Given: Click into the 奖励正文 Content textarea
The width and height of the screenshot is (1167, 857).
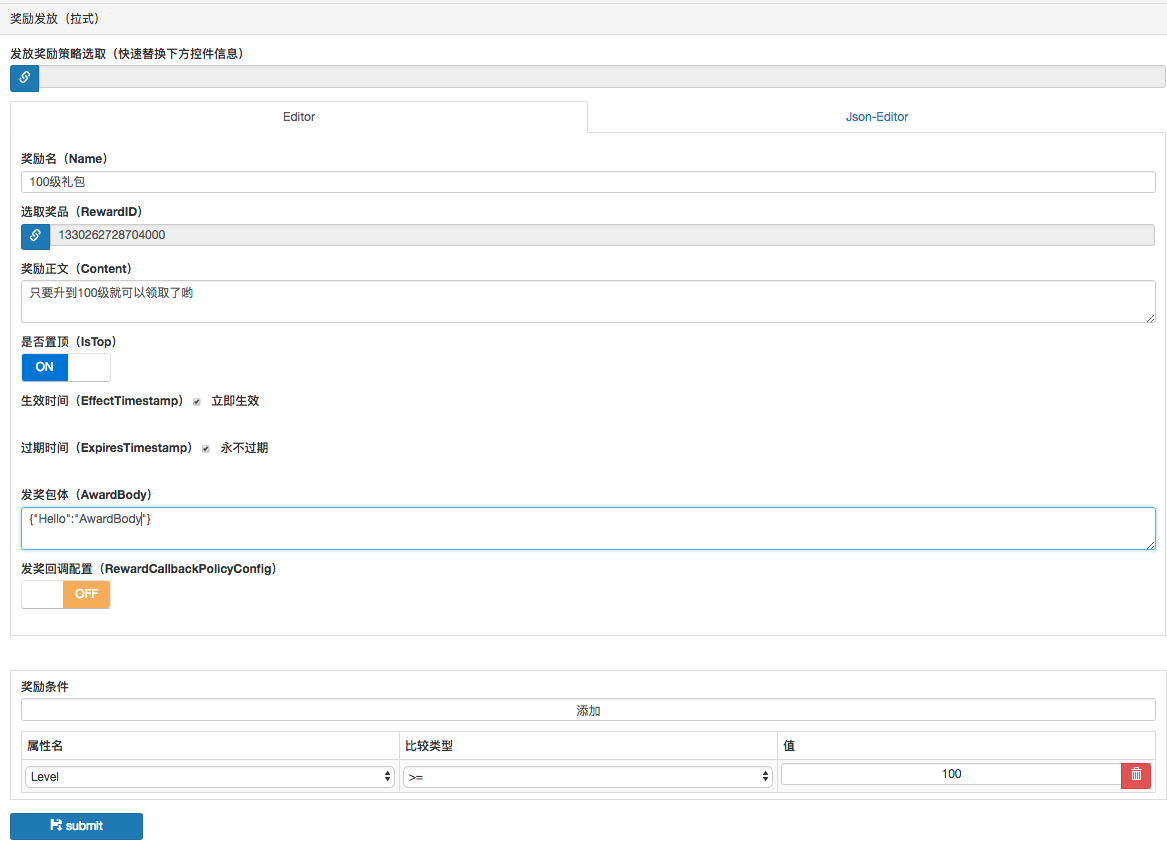Looking at the screenshot, I should coord(588,301).
